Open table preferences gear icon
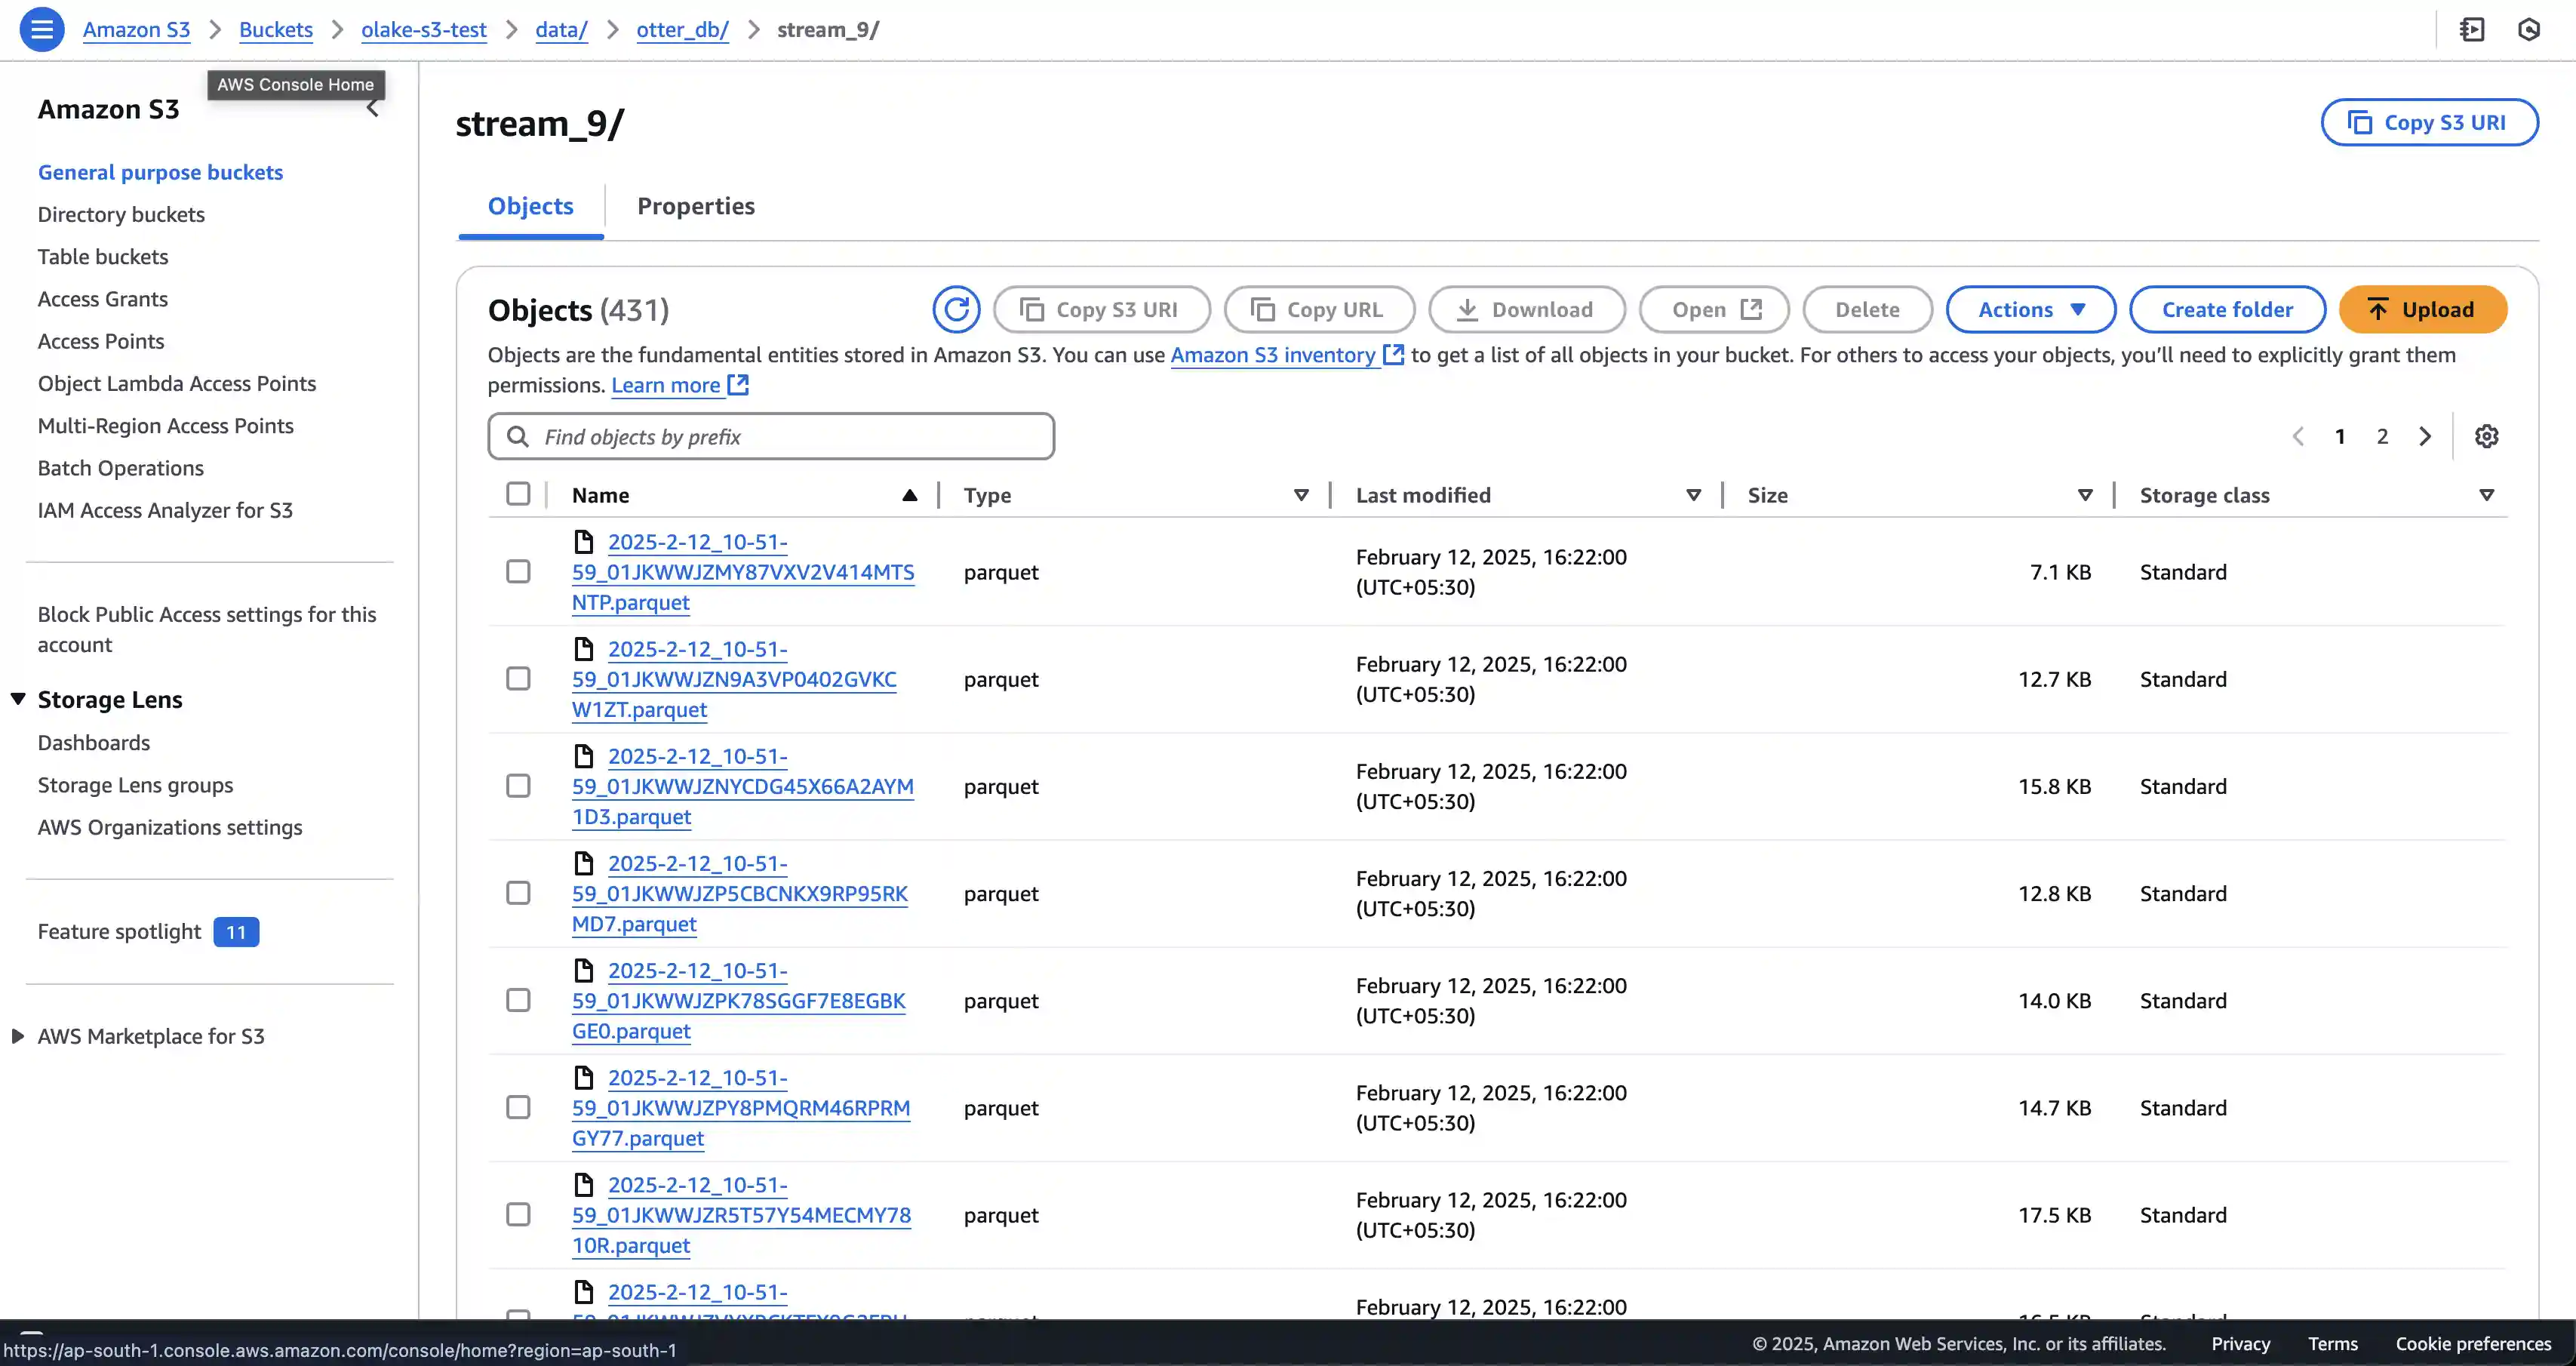The height and width of the screenshot is (1366, 2576). point(2486,437)
